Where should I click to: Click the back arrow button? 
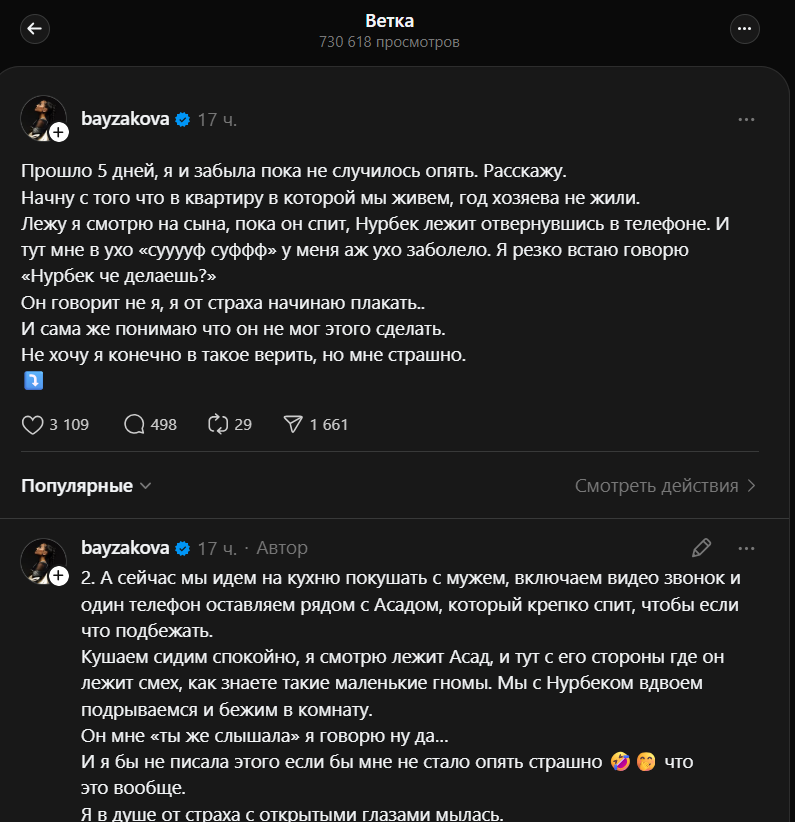[x=35, y=29]
